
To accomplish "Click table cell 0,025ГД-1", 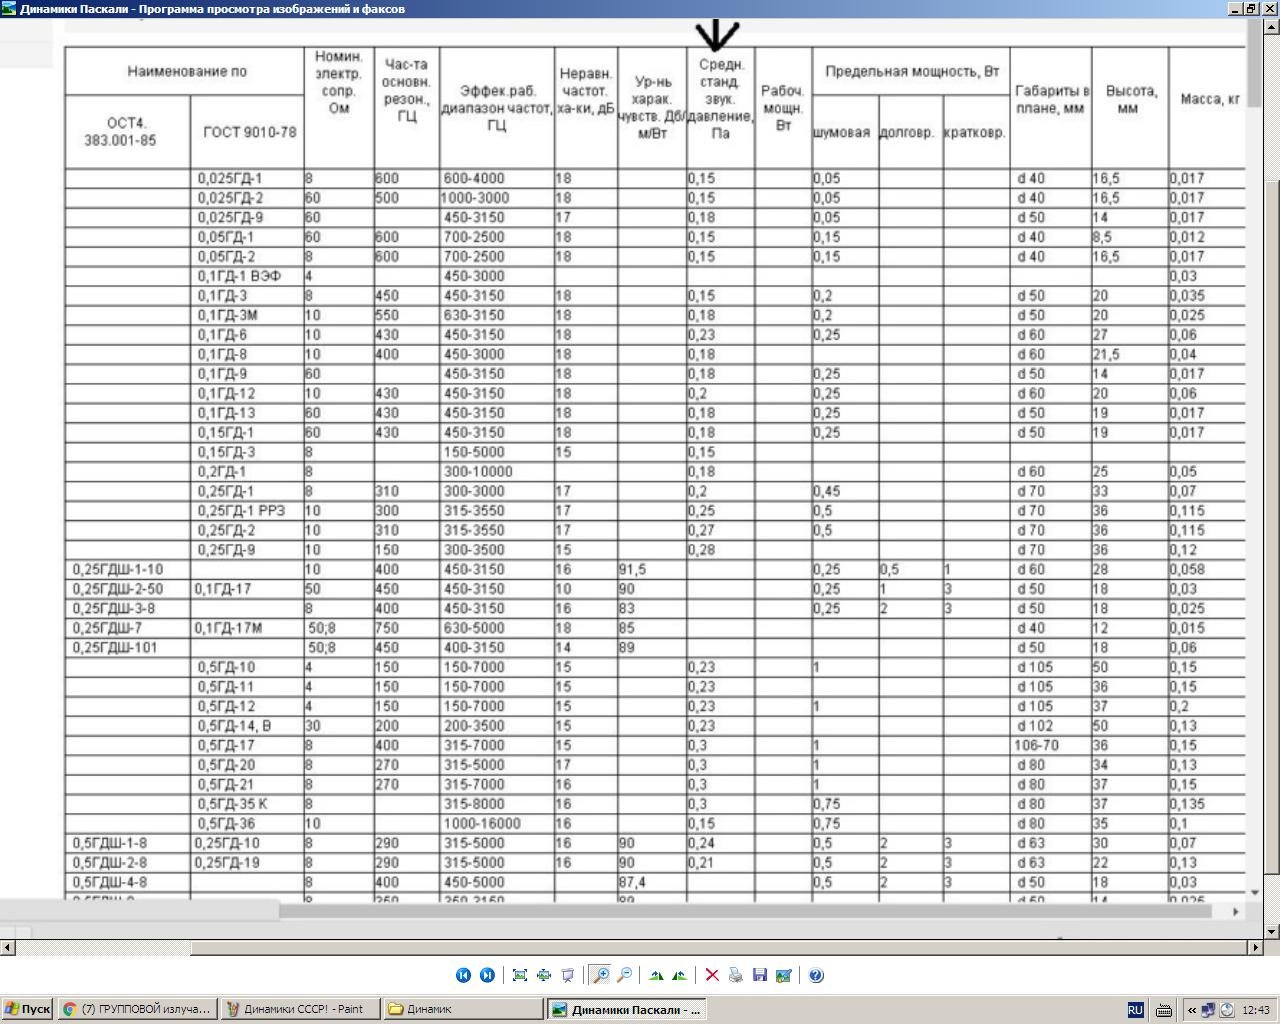I will (x=230, y=178).
